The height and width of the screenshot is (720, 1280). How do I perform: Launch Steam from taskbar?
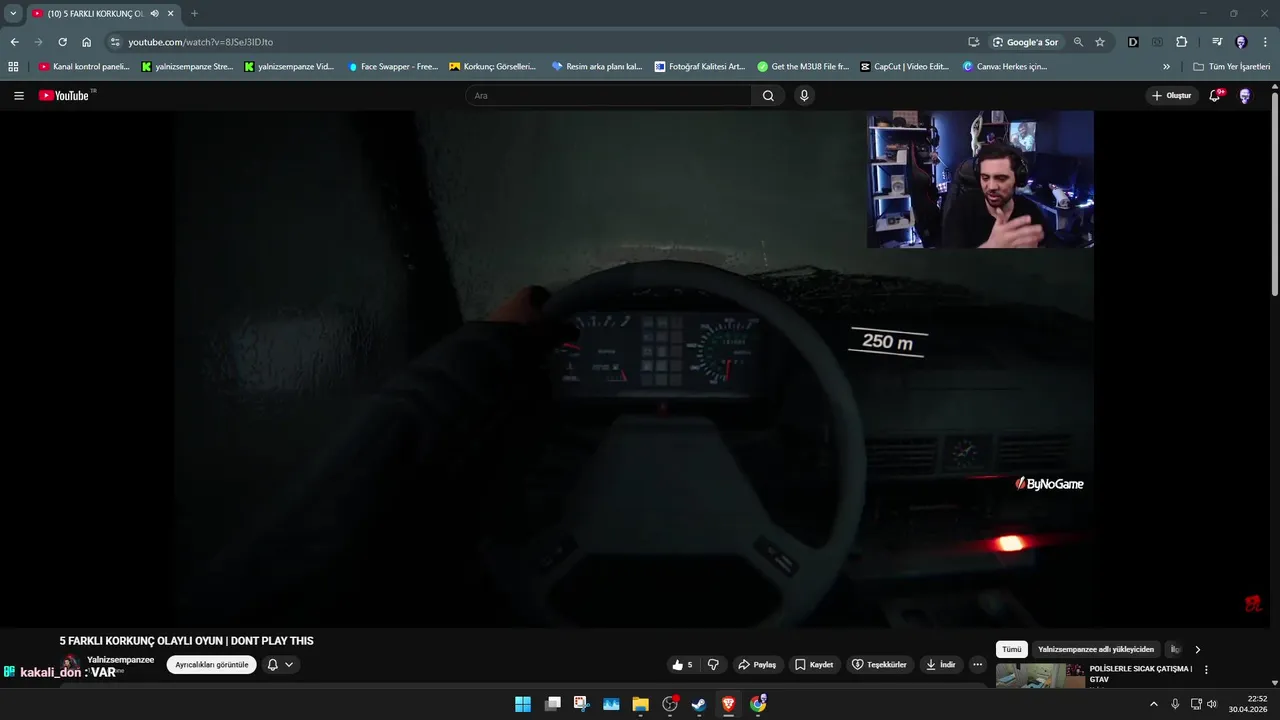click(x=699, y=704)
